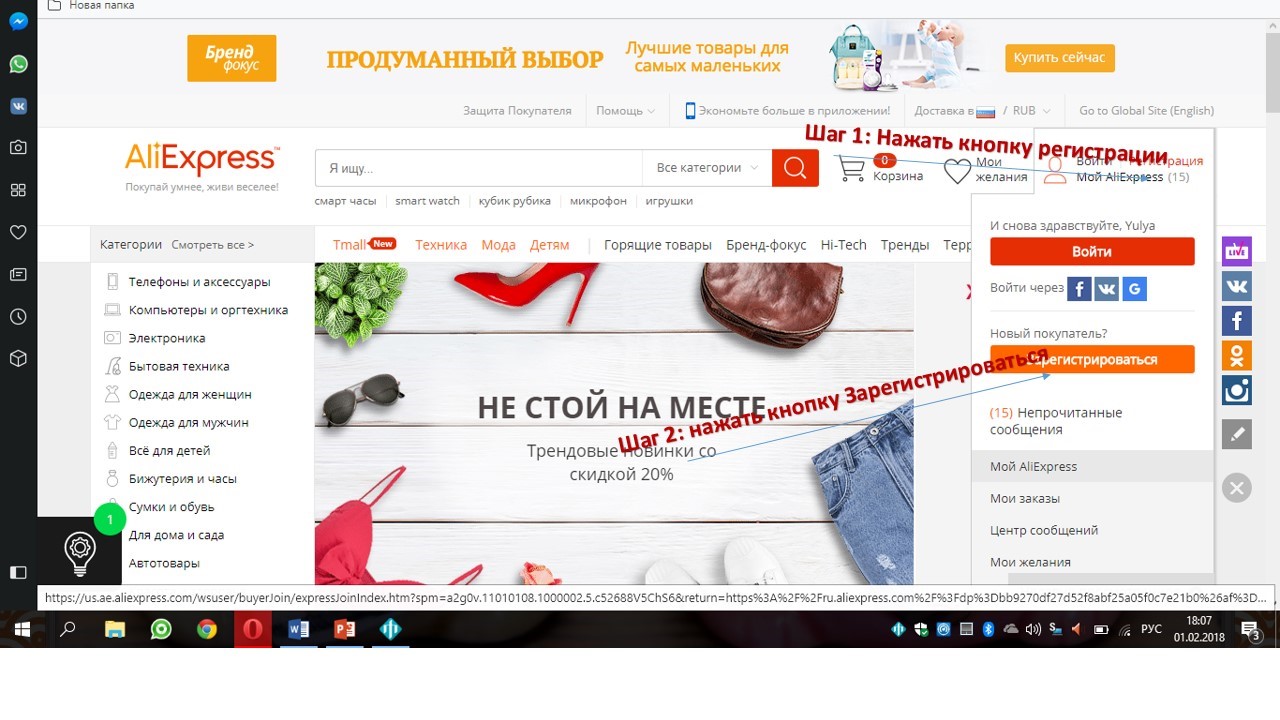Open File Explorer from taskbar
This screenshot has height=720, width=1280.
(x=115, y=629)
